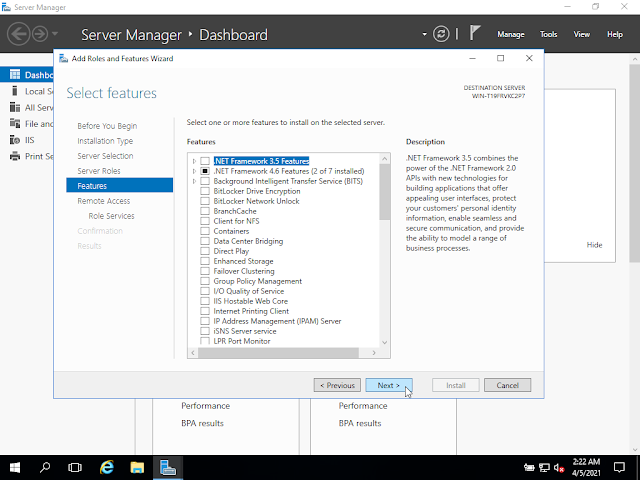Check Group Policy Management checkbox

pyautogui.click(x=205, y=281)
